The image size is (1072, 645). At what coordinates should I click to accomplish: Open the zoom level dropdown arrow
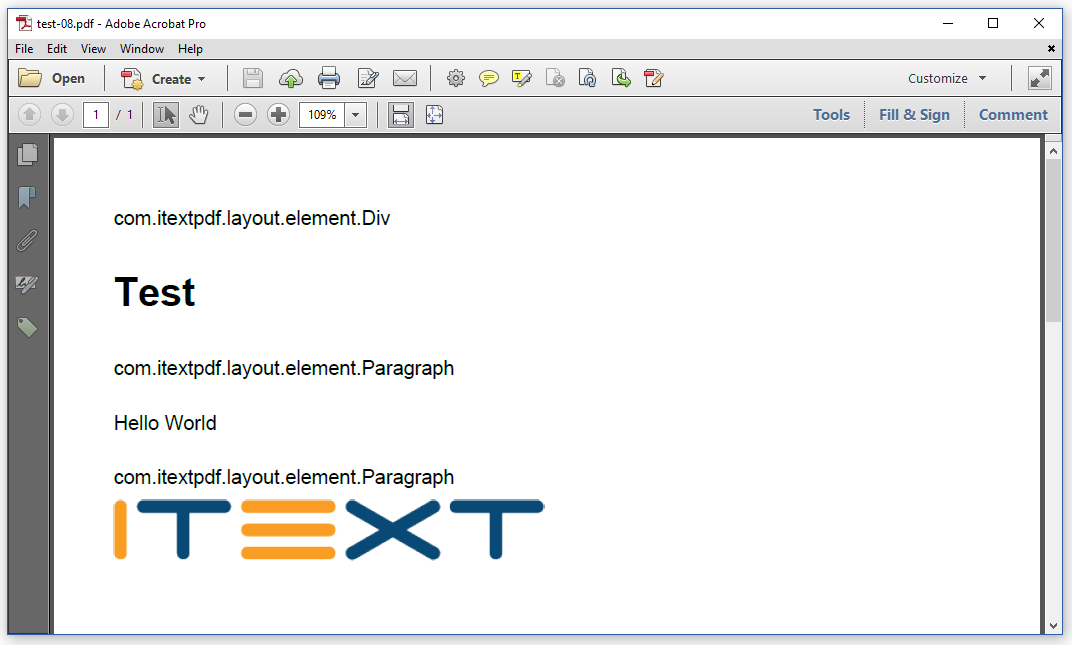tap(356, 115)
